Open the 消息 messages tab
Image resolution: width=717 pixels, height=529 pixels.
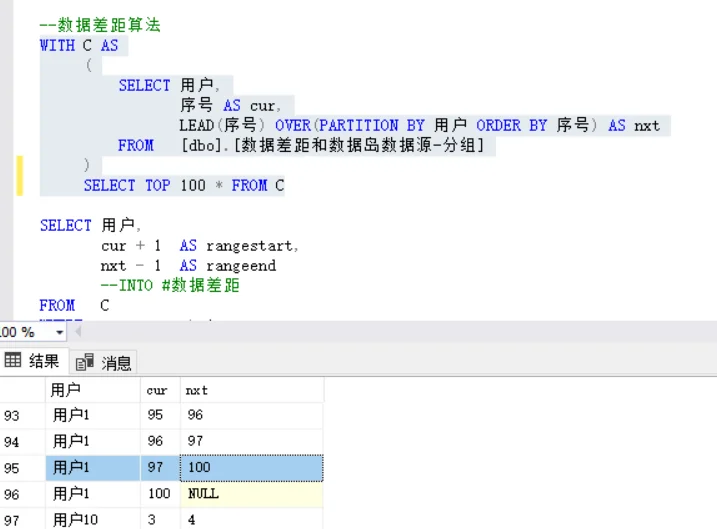click(x=103, y=363)
